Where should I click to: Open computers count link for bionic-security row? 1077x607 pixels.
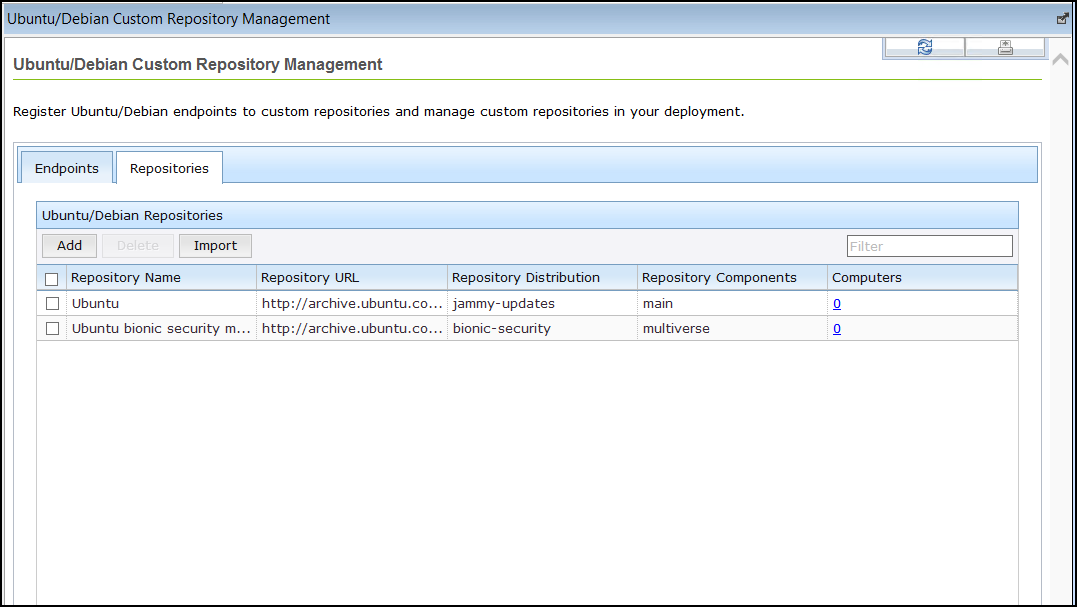pyautogui.click(x=837, y=329)
